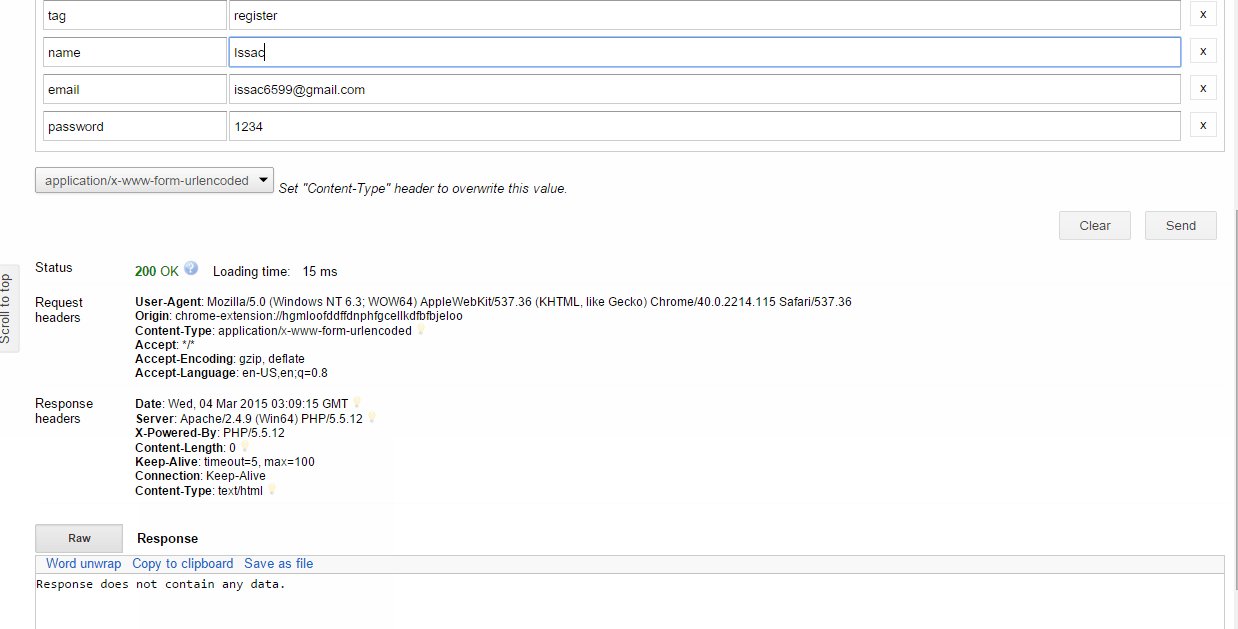Click Save as file link
This screenshot has height=629, width=1238.
pos(278,563)
